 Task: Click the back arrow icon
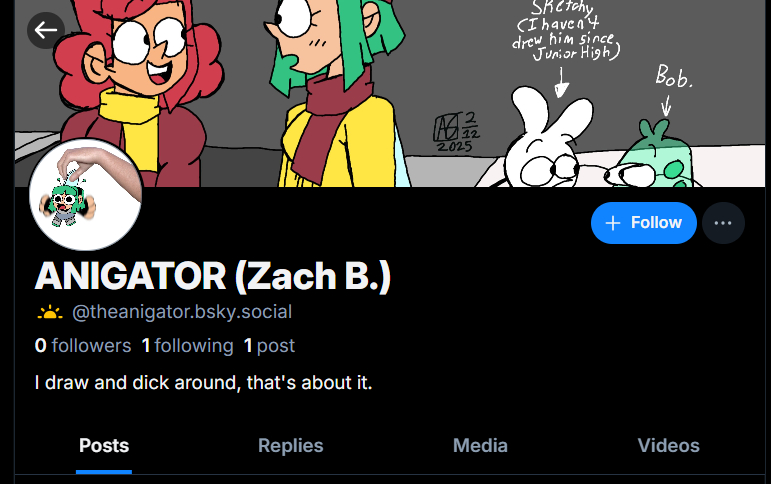point(46,30)
